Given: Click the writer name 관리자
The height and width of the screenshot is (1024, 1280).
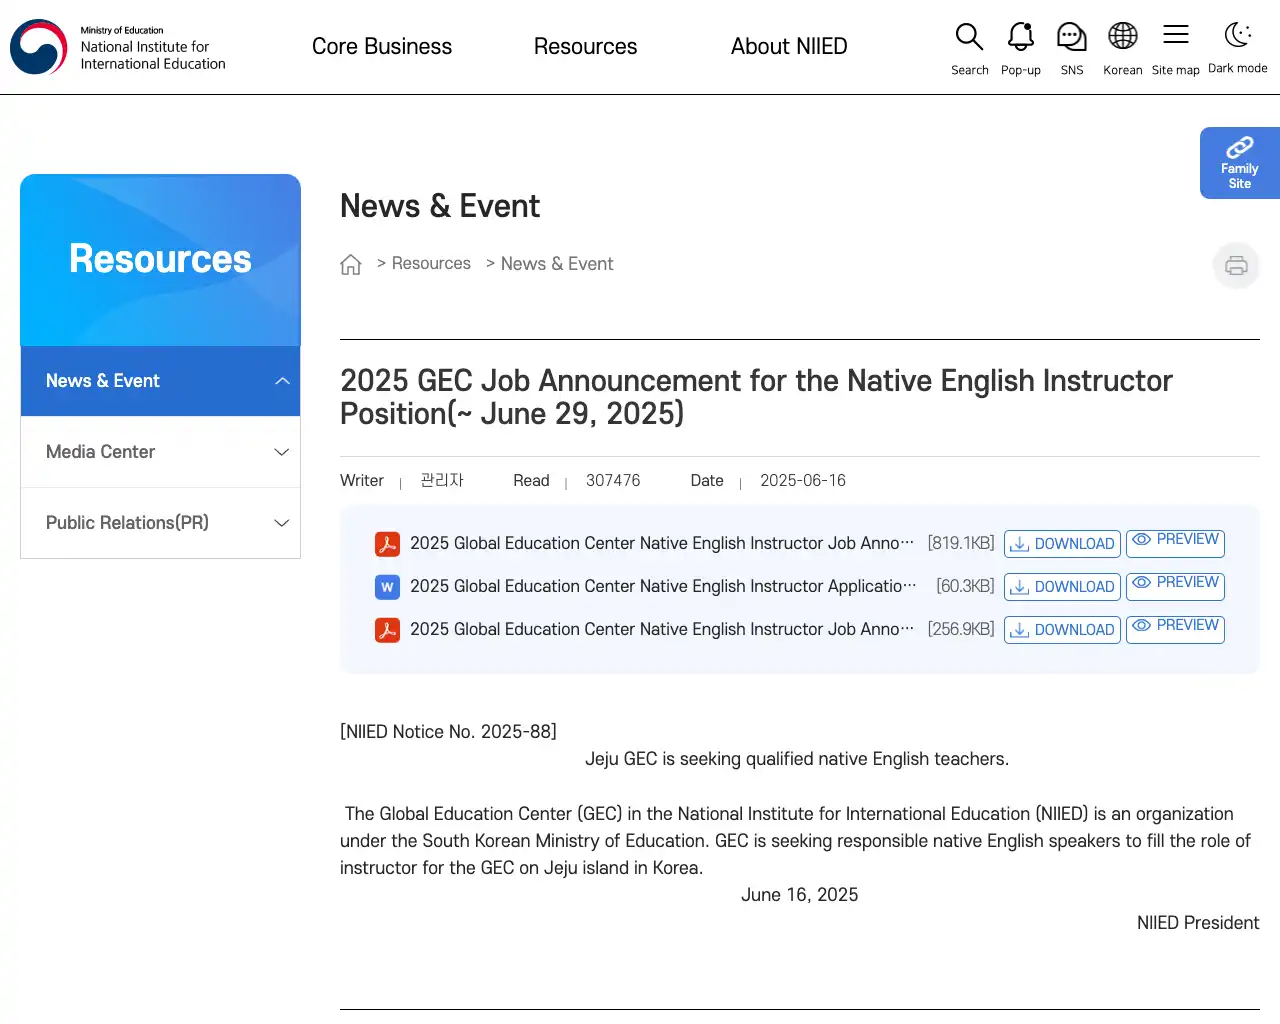Looking at the screenshot, I should click(442, 481).
